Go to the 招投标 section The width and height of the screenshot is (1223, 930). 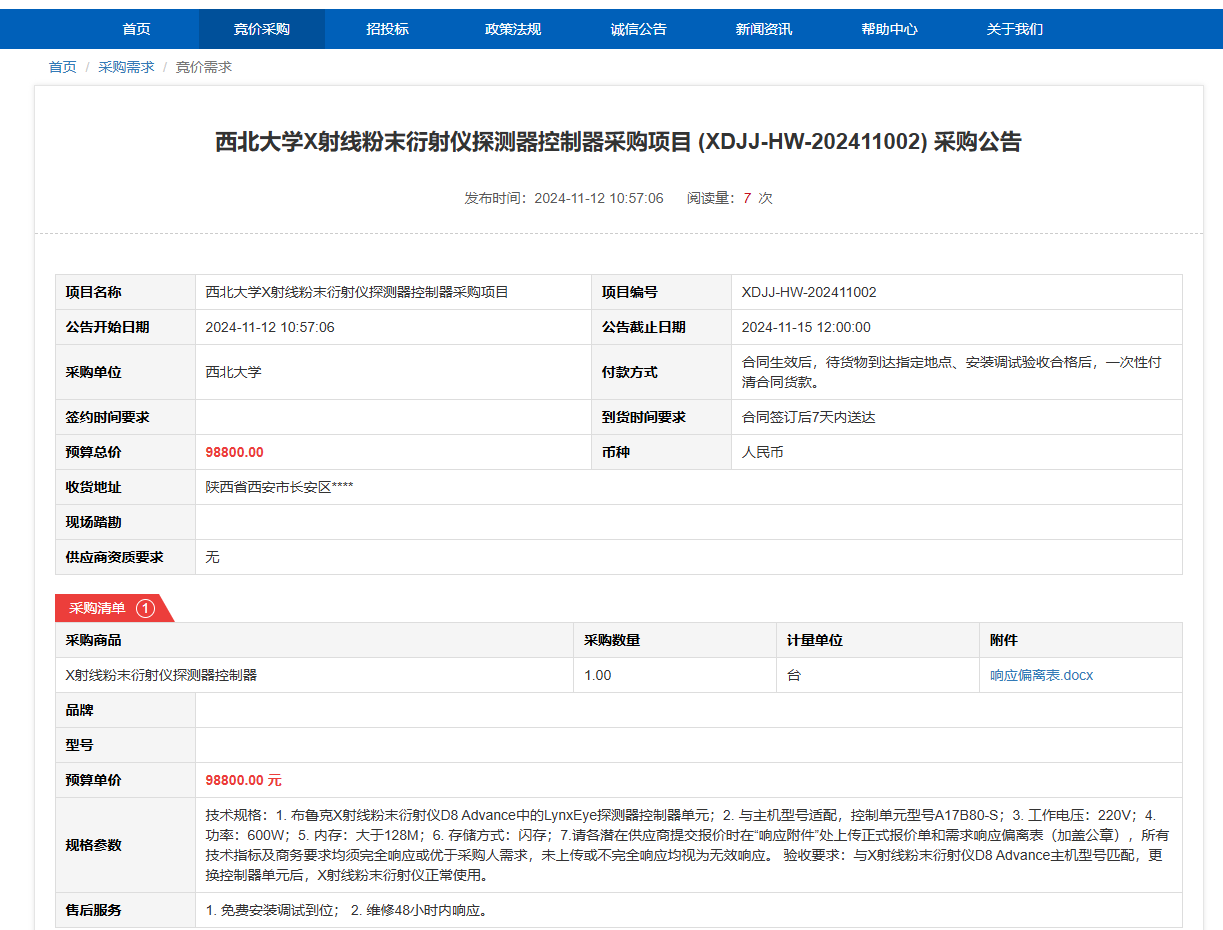[x=387, y=29]
